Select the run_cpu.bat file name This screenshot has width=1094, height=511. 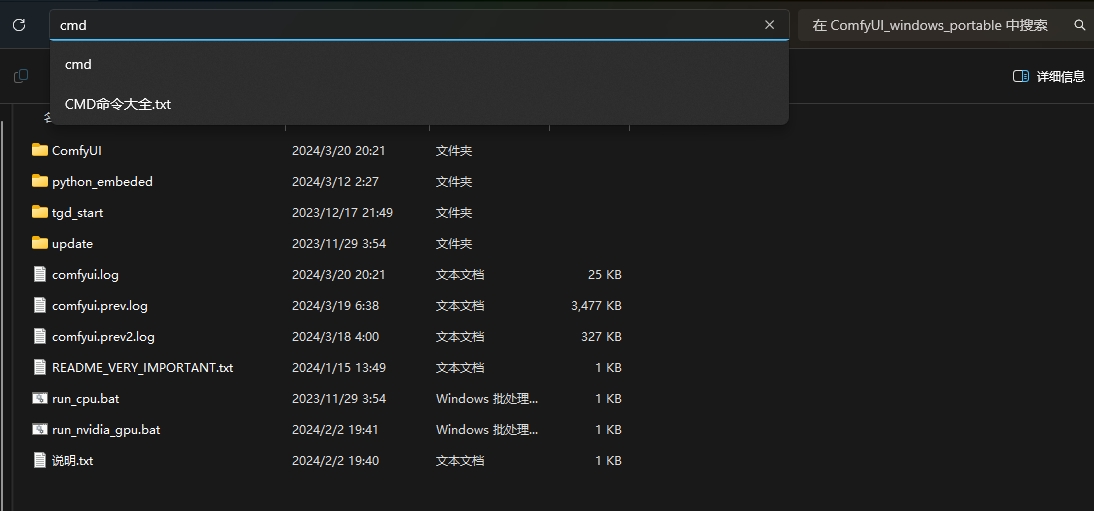85,399
